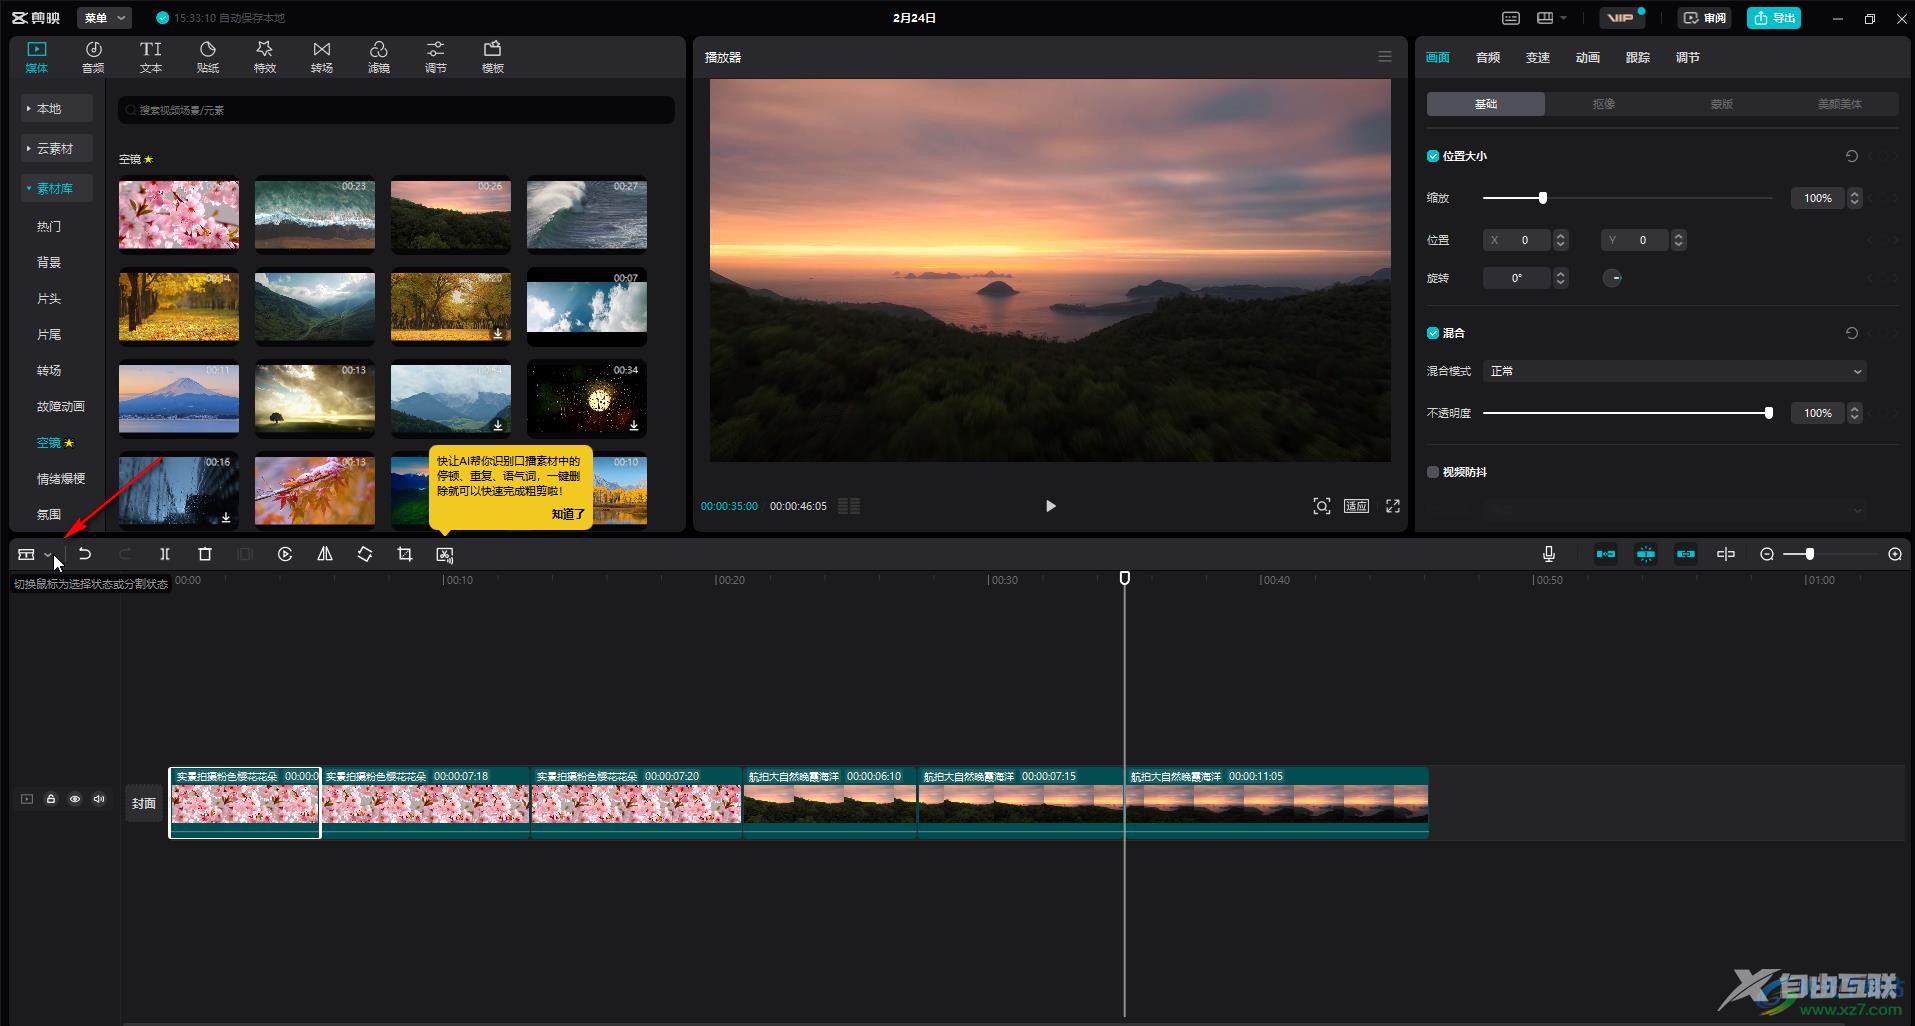
Task: Click the 导出 export button
Action: (1774, 18)
